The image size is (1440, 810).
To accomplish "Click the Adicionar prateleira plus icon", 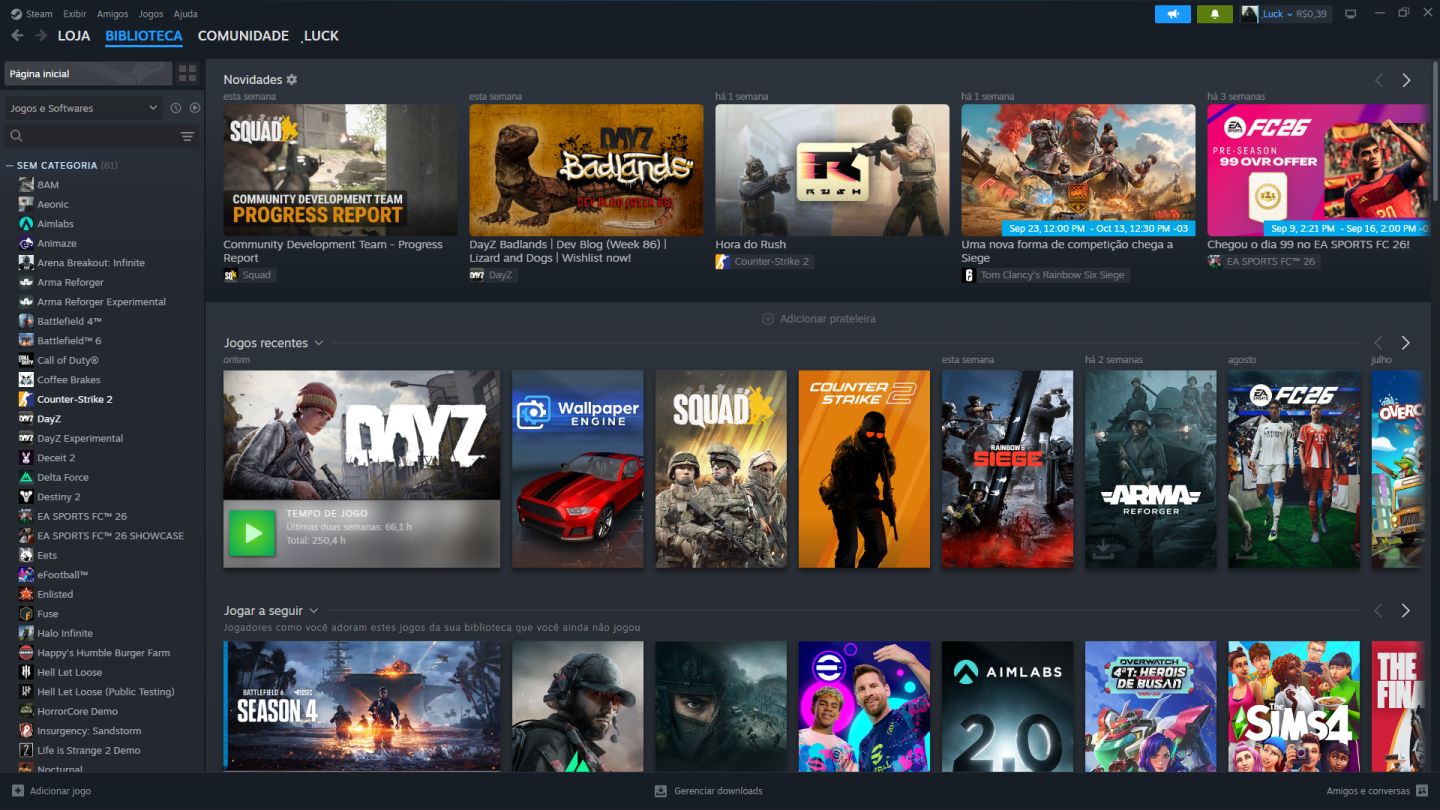I will [768, 319].
